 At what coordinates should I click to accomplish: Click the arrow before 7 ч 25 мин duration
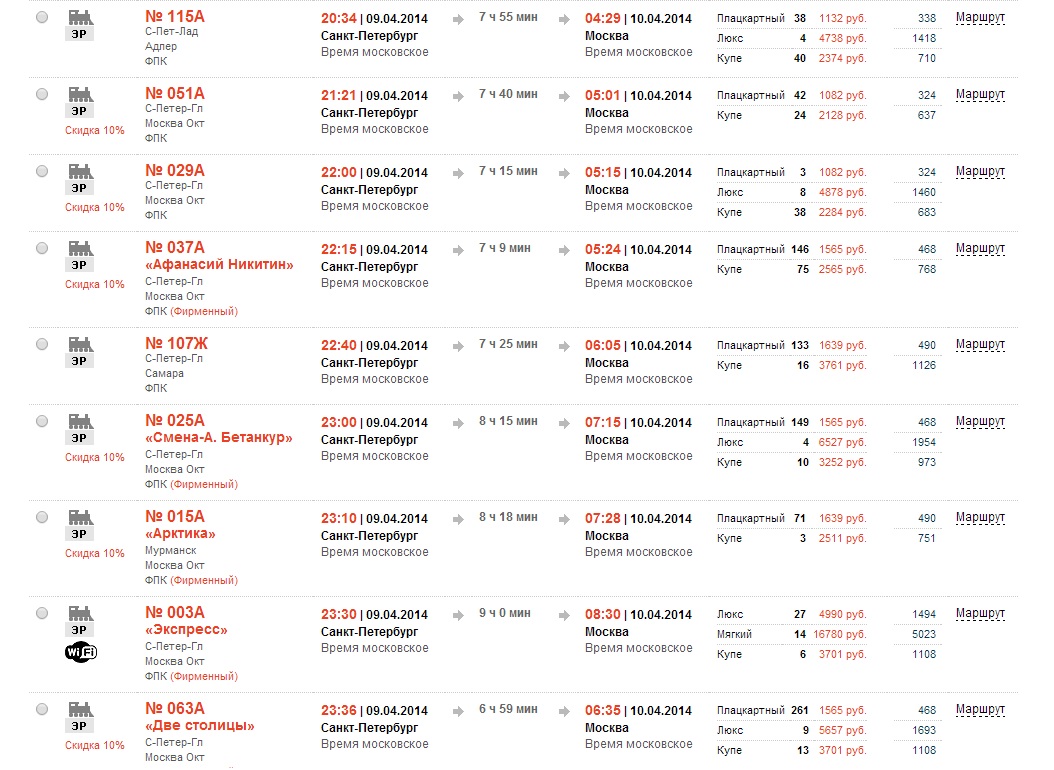point(457,346)
